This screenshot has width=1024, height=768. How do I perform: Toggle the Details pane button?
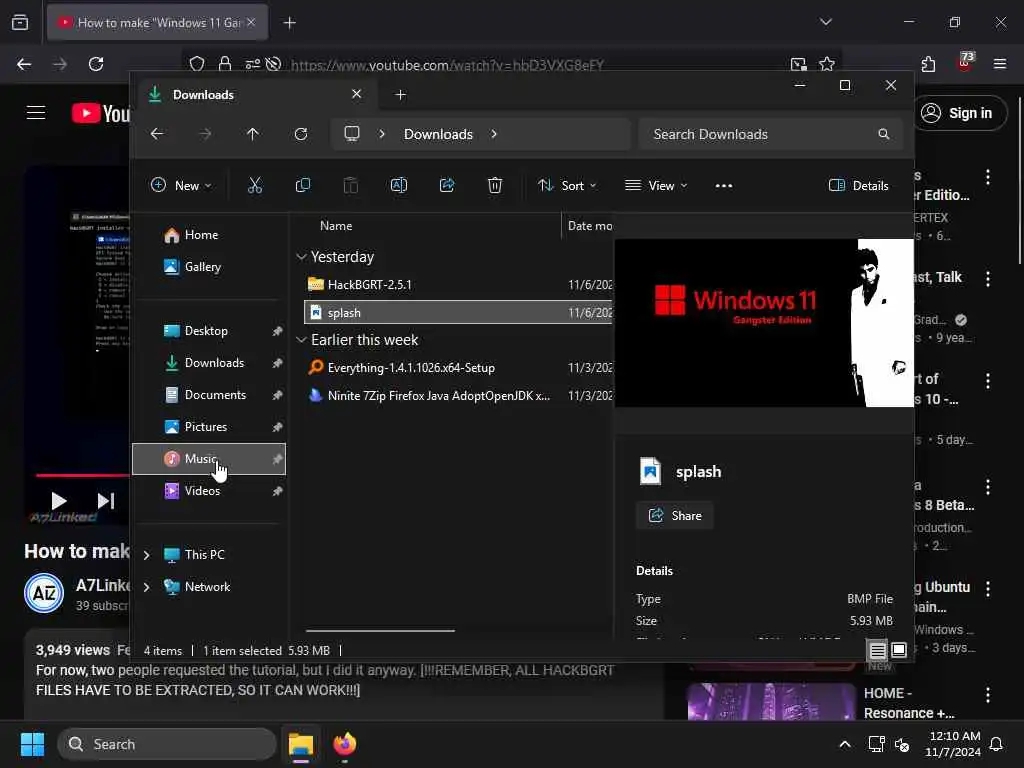[x=858, y=185]
